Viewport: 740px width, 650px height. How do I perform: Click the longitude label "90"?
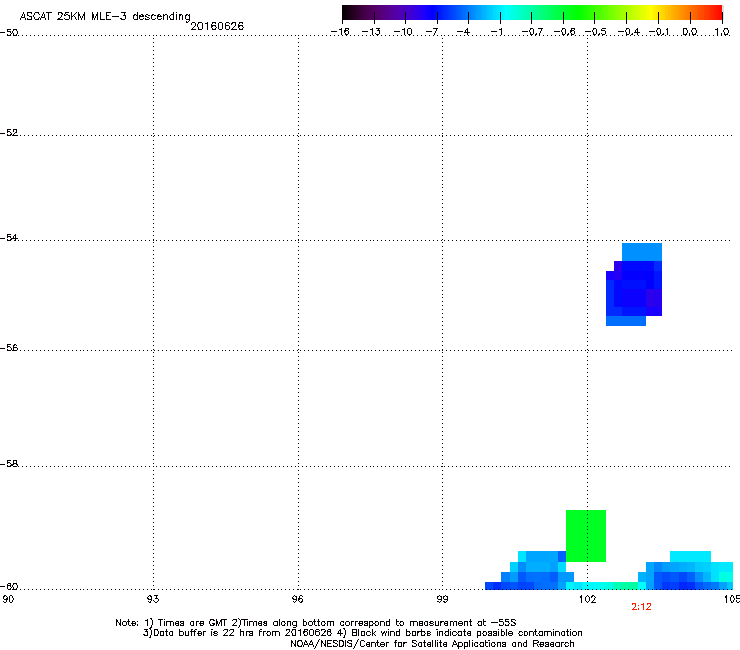[8, 599]
